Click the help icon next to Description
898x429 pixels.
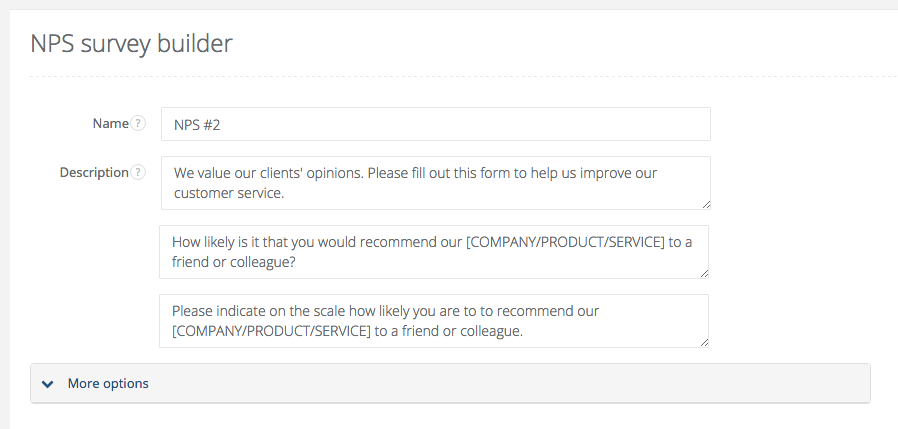click(x=138, y=172)
